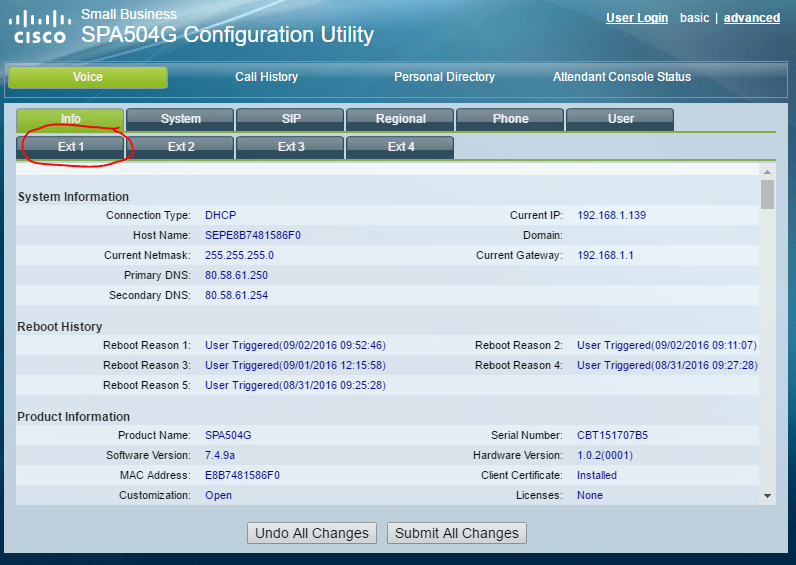Click Current Gateway value 192.168.1.1

coord(605,255)
